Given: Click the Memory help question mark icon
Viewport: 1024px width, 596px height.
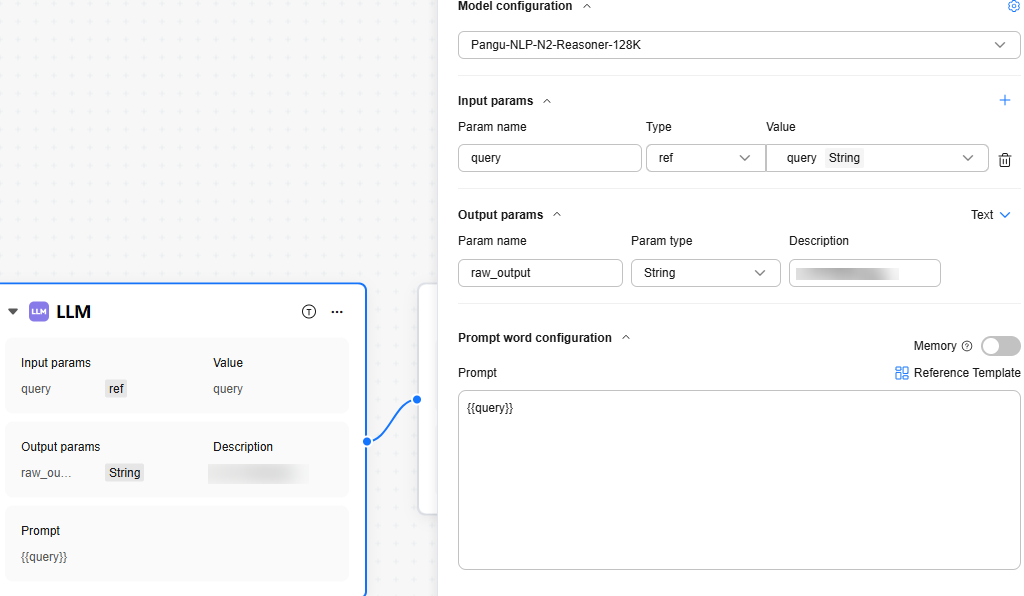Looking at the screenshot, I should 967,346.
